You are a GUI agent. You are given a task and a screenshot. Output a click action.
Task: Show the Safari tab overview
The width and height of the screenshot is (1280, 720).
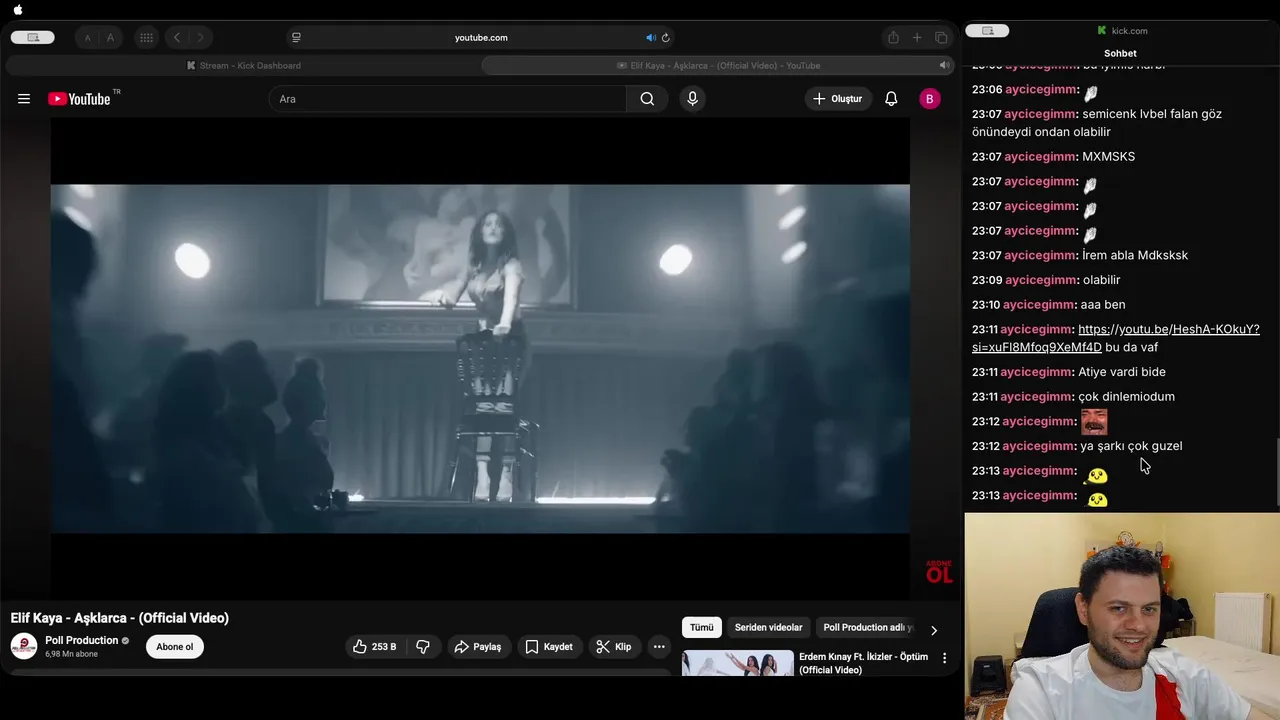click(941, 38)
